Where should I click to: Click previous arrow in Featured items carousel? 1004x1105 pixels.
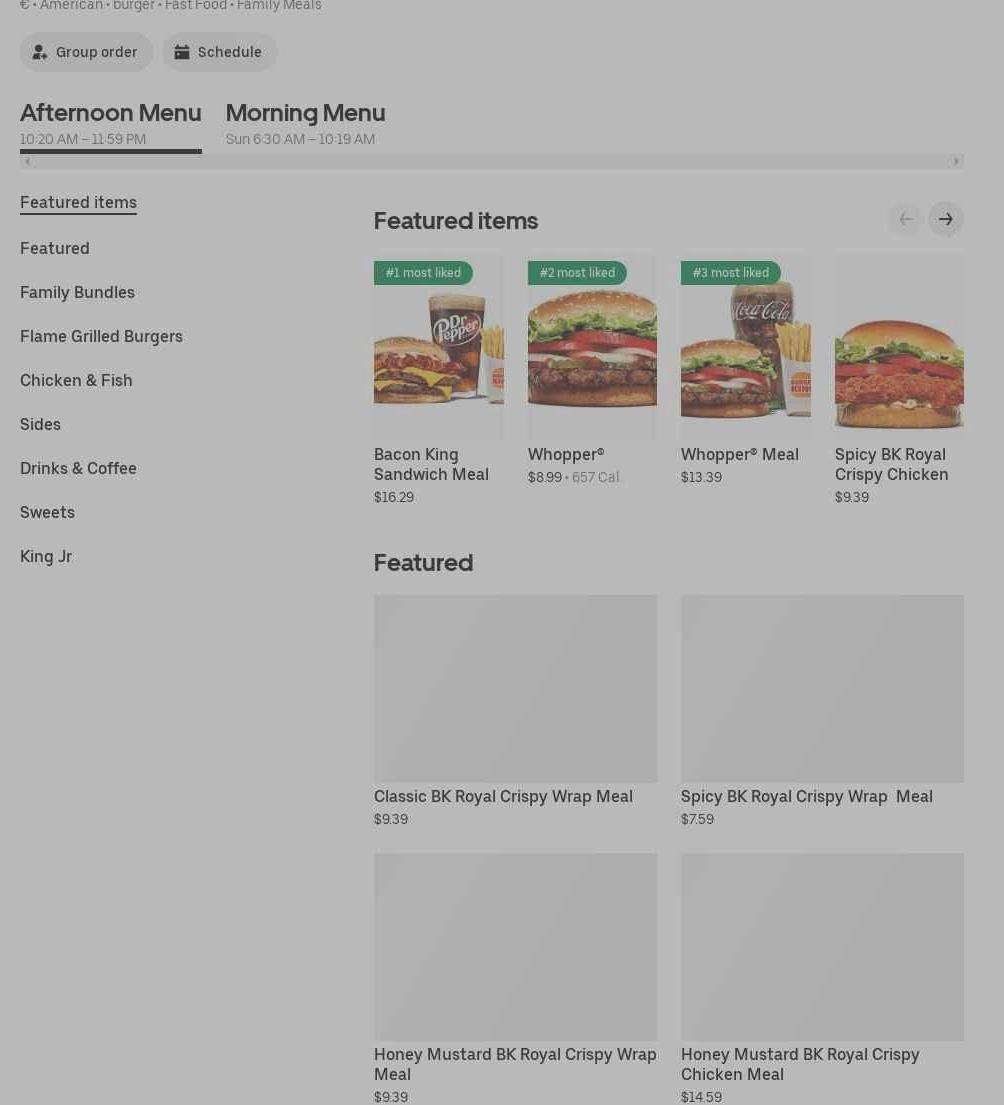coord(905,219)
